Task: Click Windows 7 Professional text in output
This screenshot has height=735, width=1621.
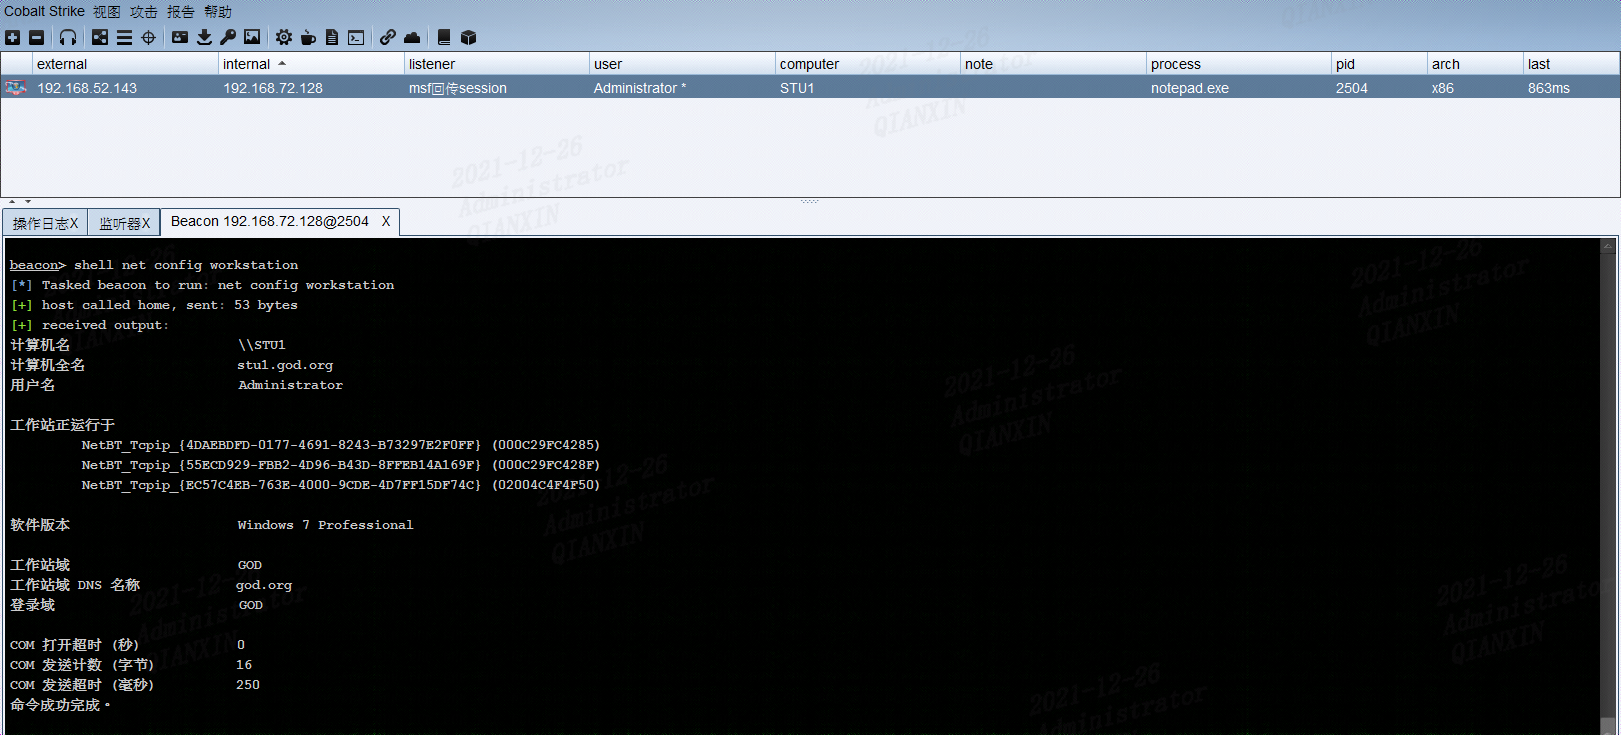Action: point(325,525)
